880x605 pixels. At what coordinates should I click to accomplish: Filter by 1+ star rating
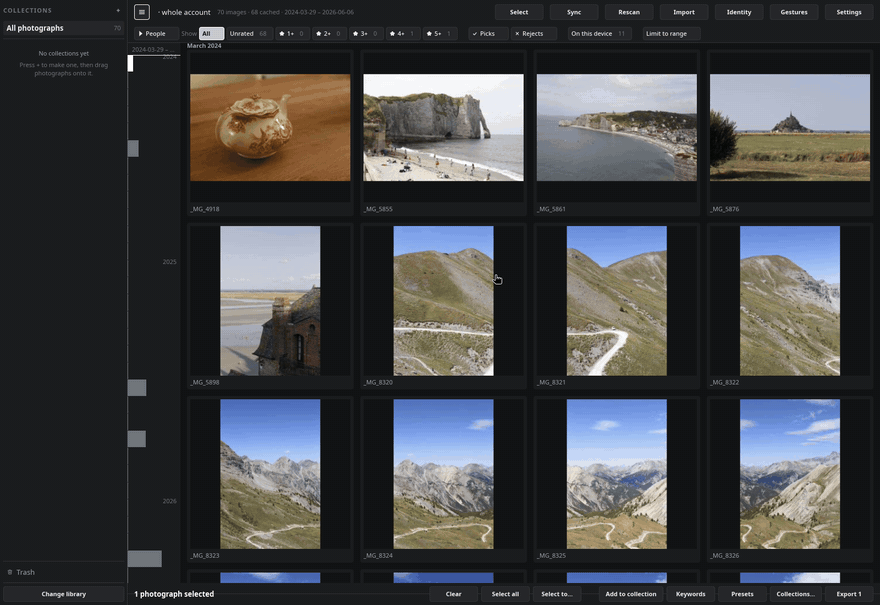pos(292,34)
